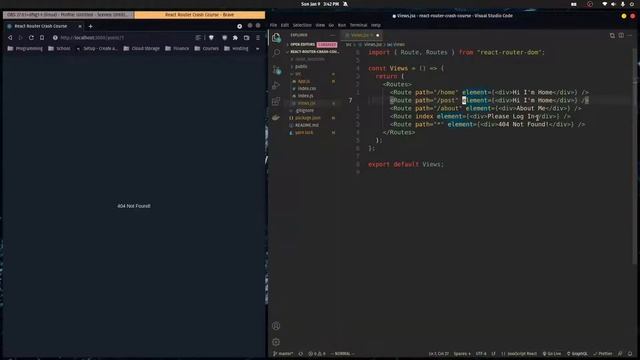The image size is (640, 360).
Task: Click the Brave back navigation arrow
Action: [10, 38]
